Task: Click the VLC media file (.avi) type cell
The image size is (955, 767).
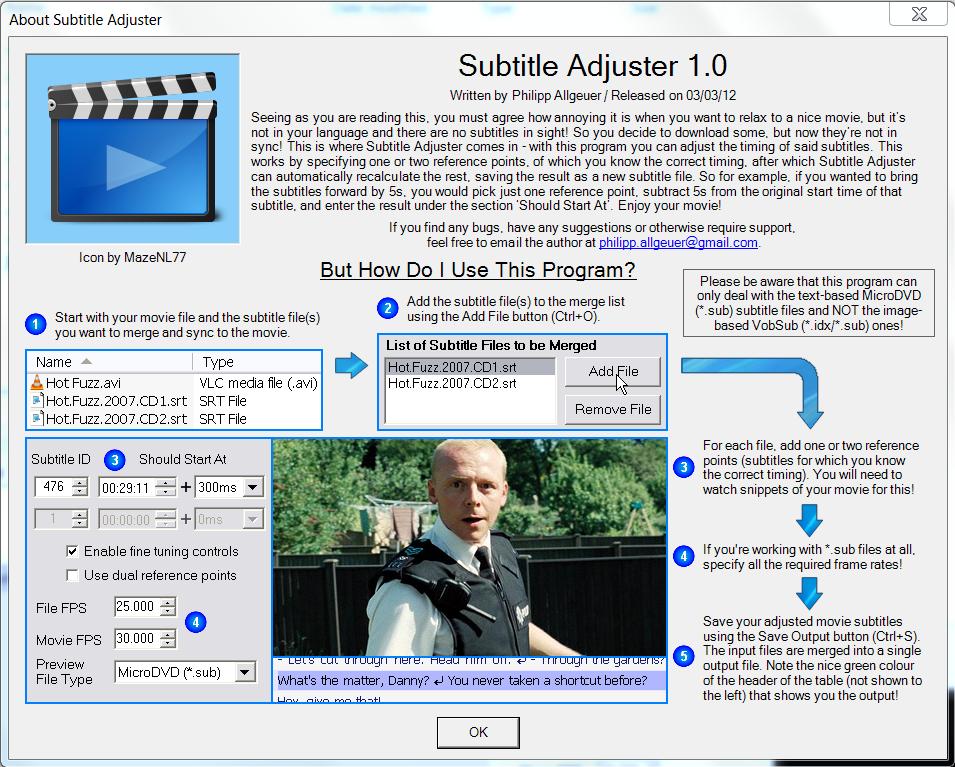Action: [258, 383]
